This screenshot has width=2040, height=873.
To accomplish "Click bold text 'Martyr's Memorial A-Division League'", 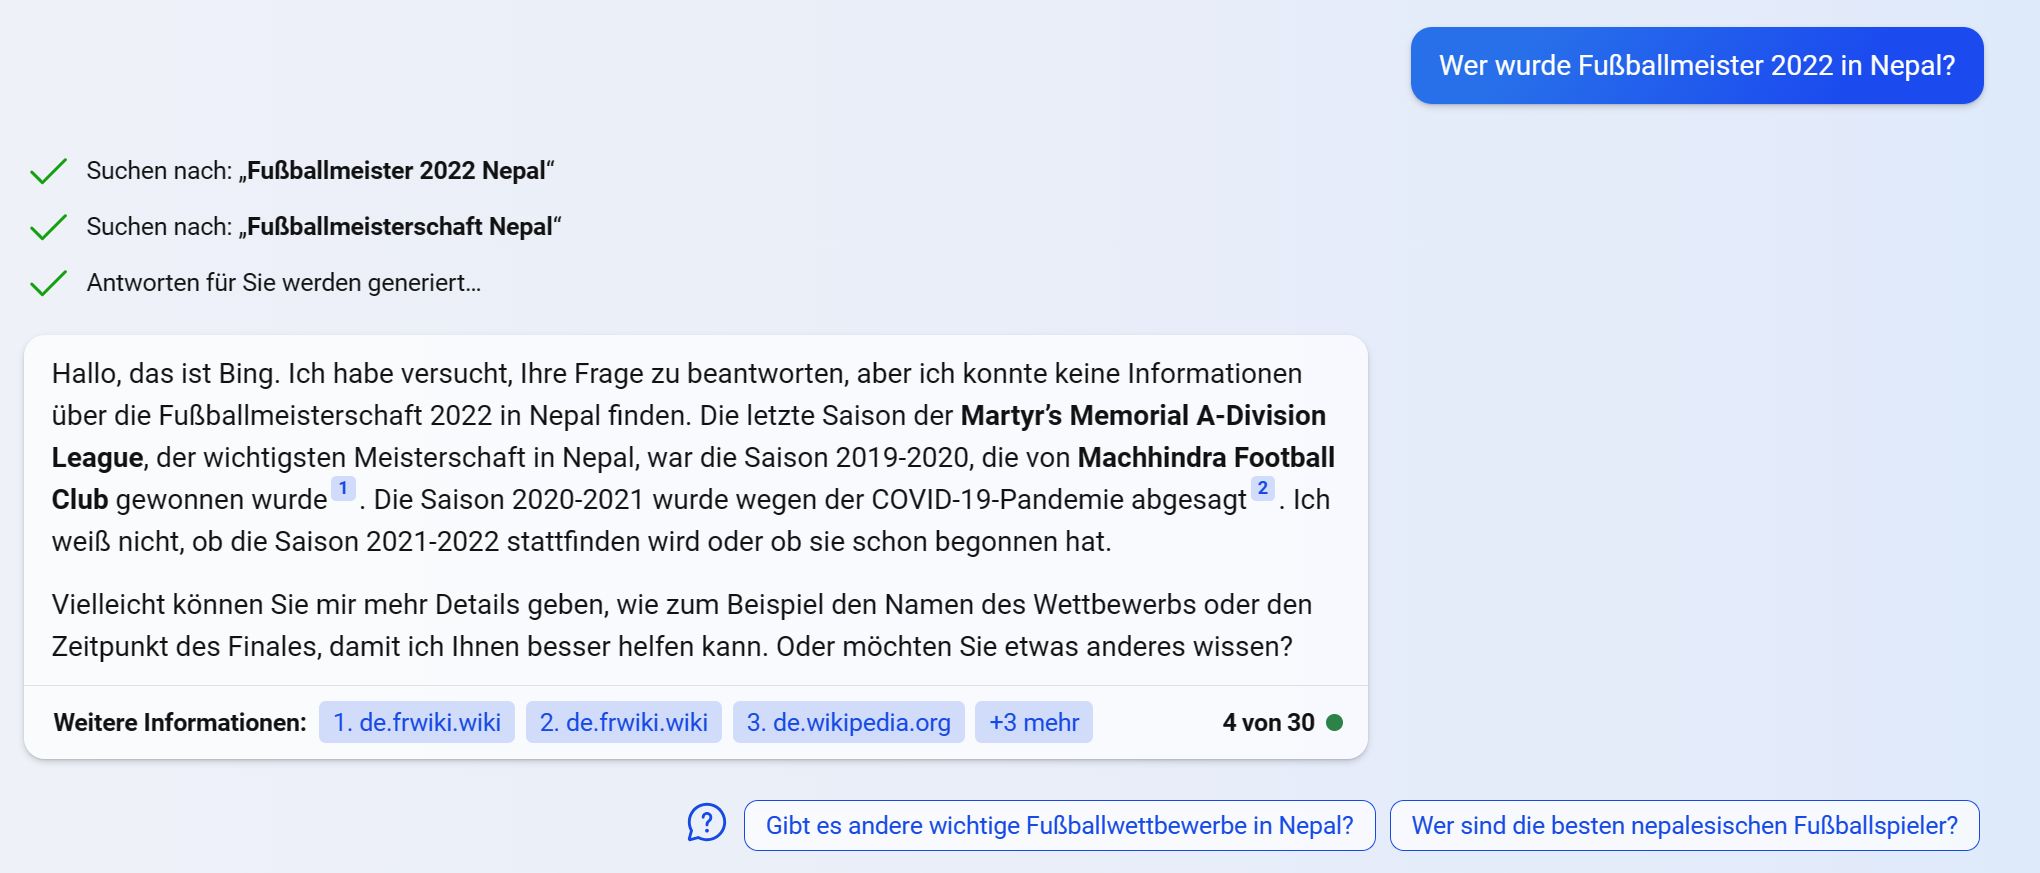I will tap(1142, 416).
